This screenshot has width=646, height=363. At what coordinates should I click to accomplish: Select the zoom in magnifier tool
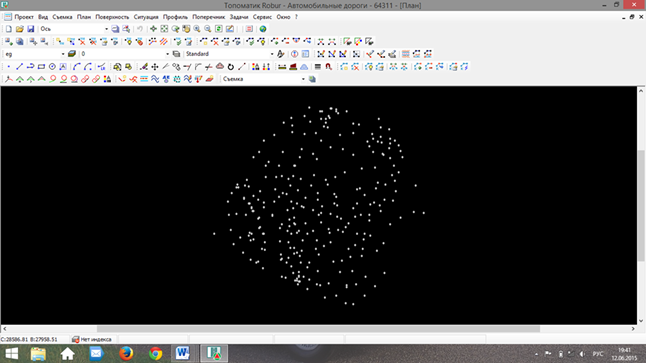pyautogui.click(x=197, y=29)
